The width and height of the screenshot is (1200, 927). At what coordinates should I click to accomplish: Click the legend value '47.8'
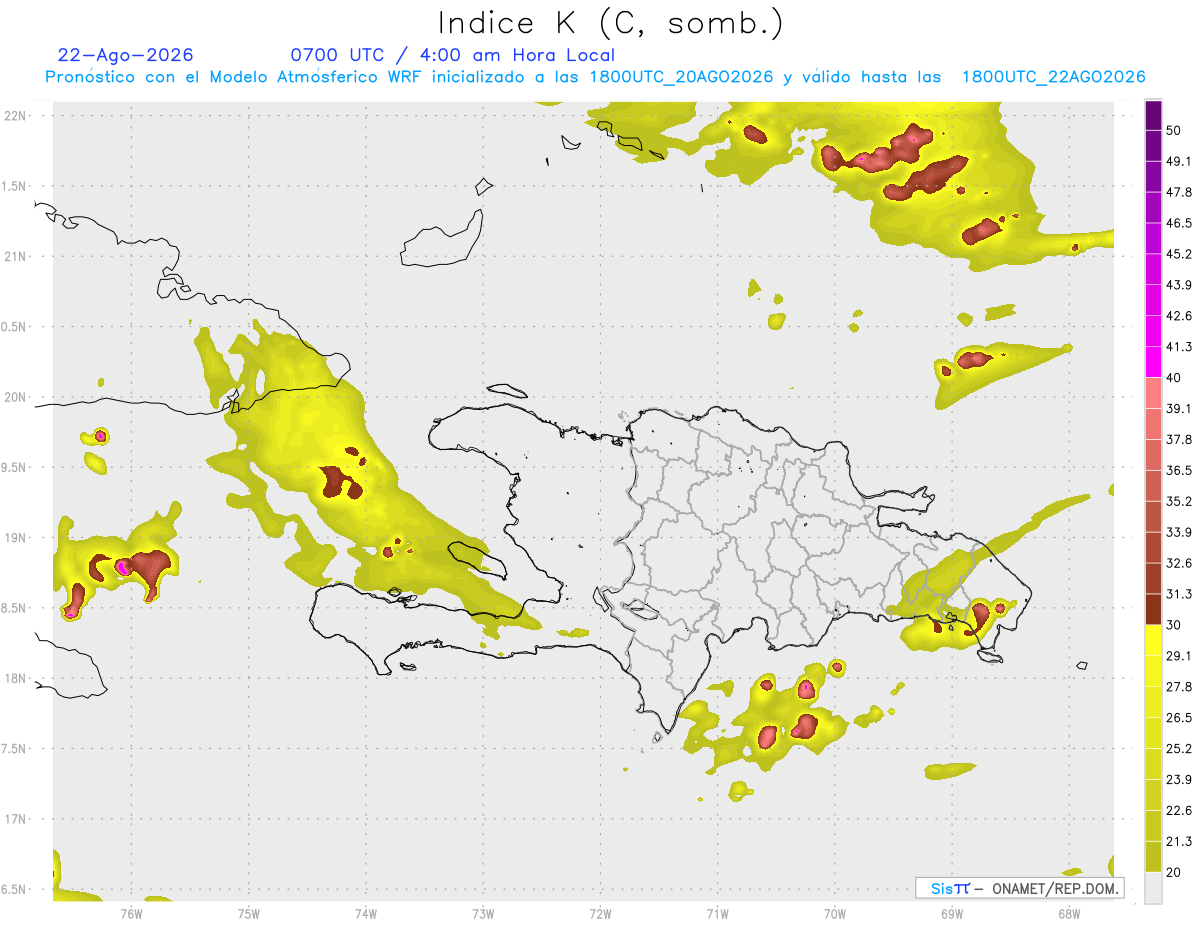pyautogui.click(x=1179, y=193)
